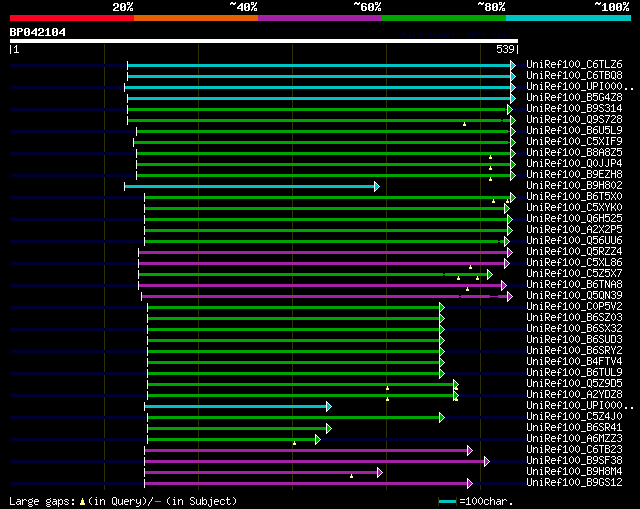The width and height of the screenshot is (640, 509).
Task: Open hit UniRef100_C5Z4J0
Action: (574, 417)
